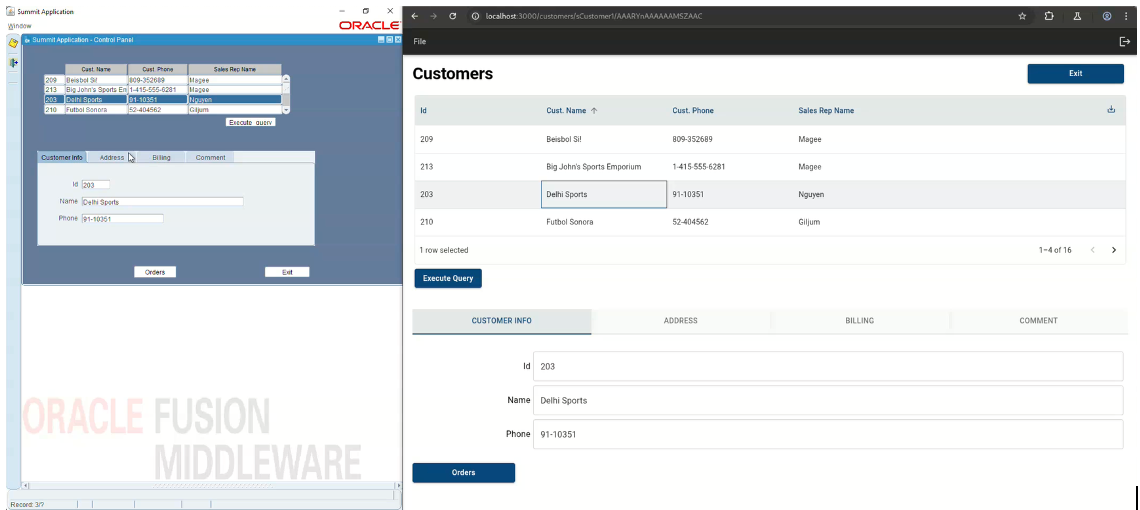Image resolution: width=1140 pixels, height=510 pixels.
Task: Click the Exit button in Oracle Forms window
Action: click(287, 272)
